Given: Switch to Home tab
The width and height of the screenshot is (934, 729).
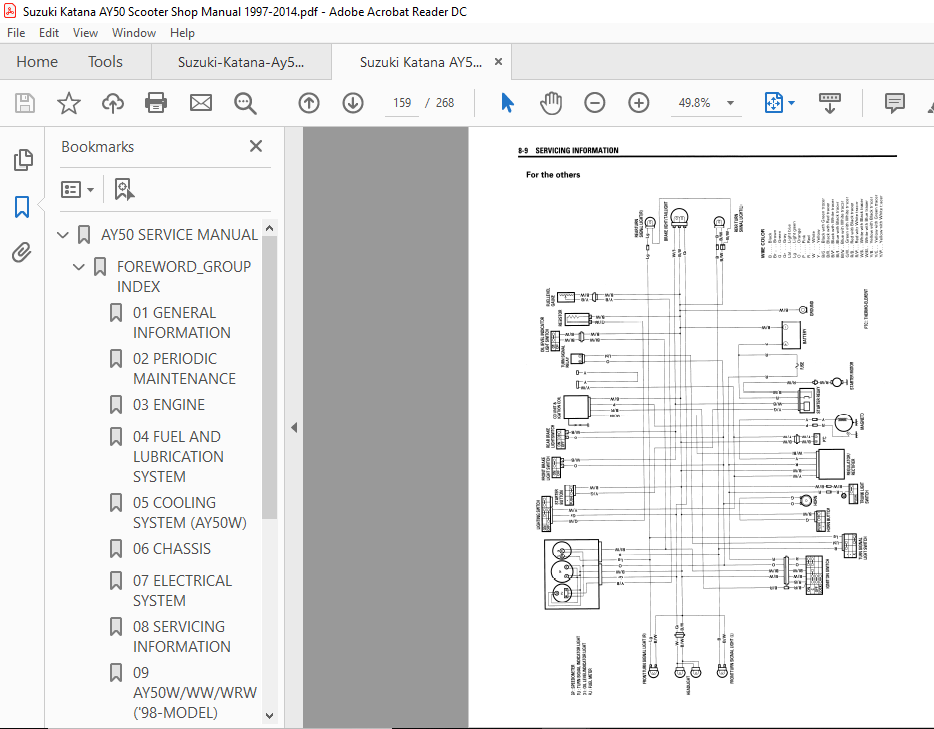Looking at the screenshot, I should coord(37,62).
